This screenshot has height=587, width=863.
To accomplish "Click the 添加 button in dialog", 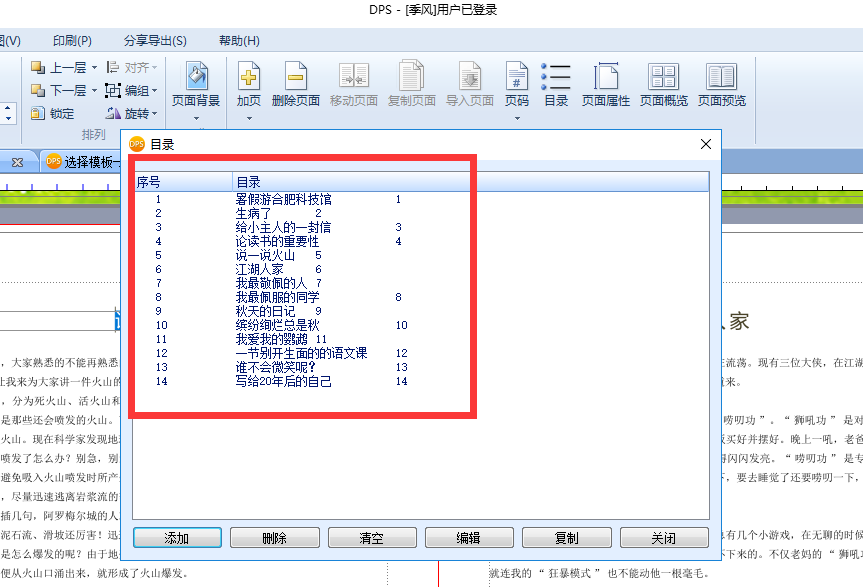I will (x=177, y=537).
